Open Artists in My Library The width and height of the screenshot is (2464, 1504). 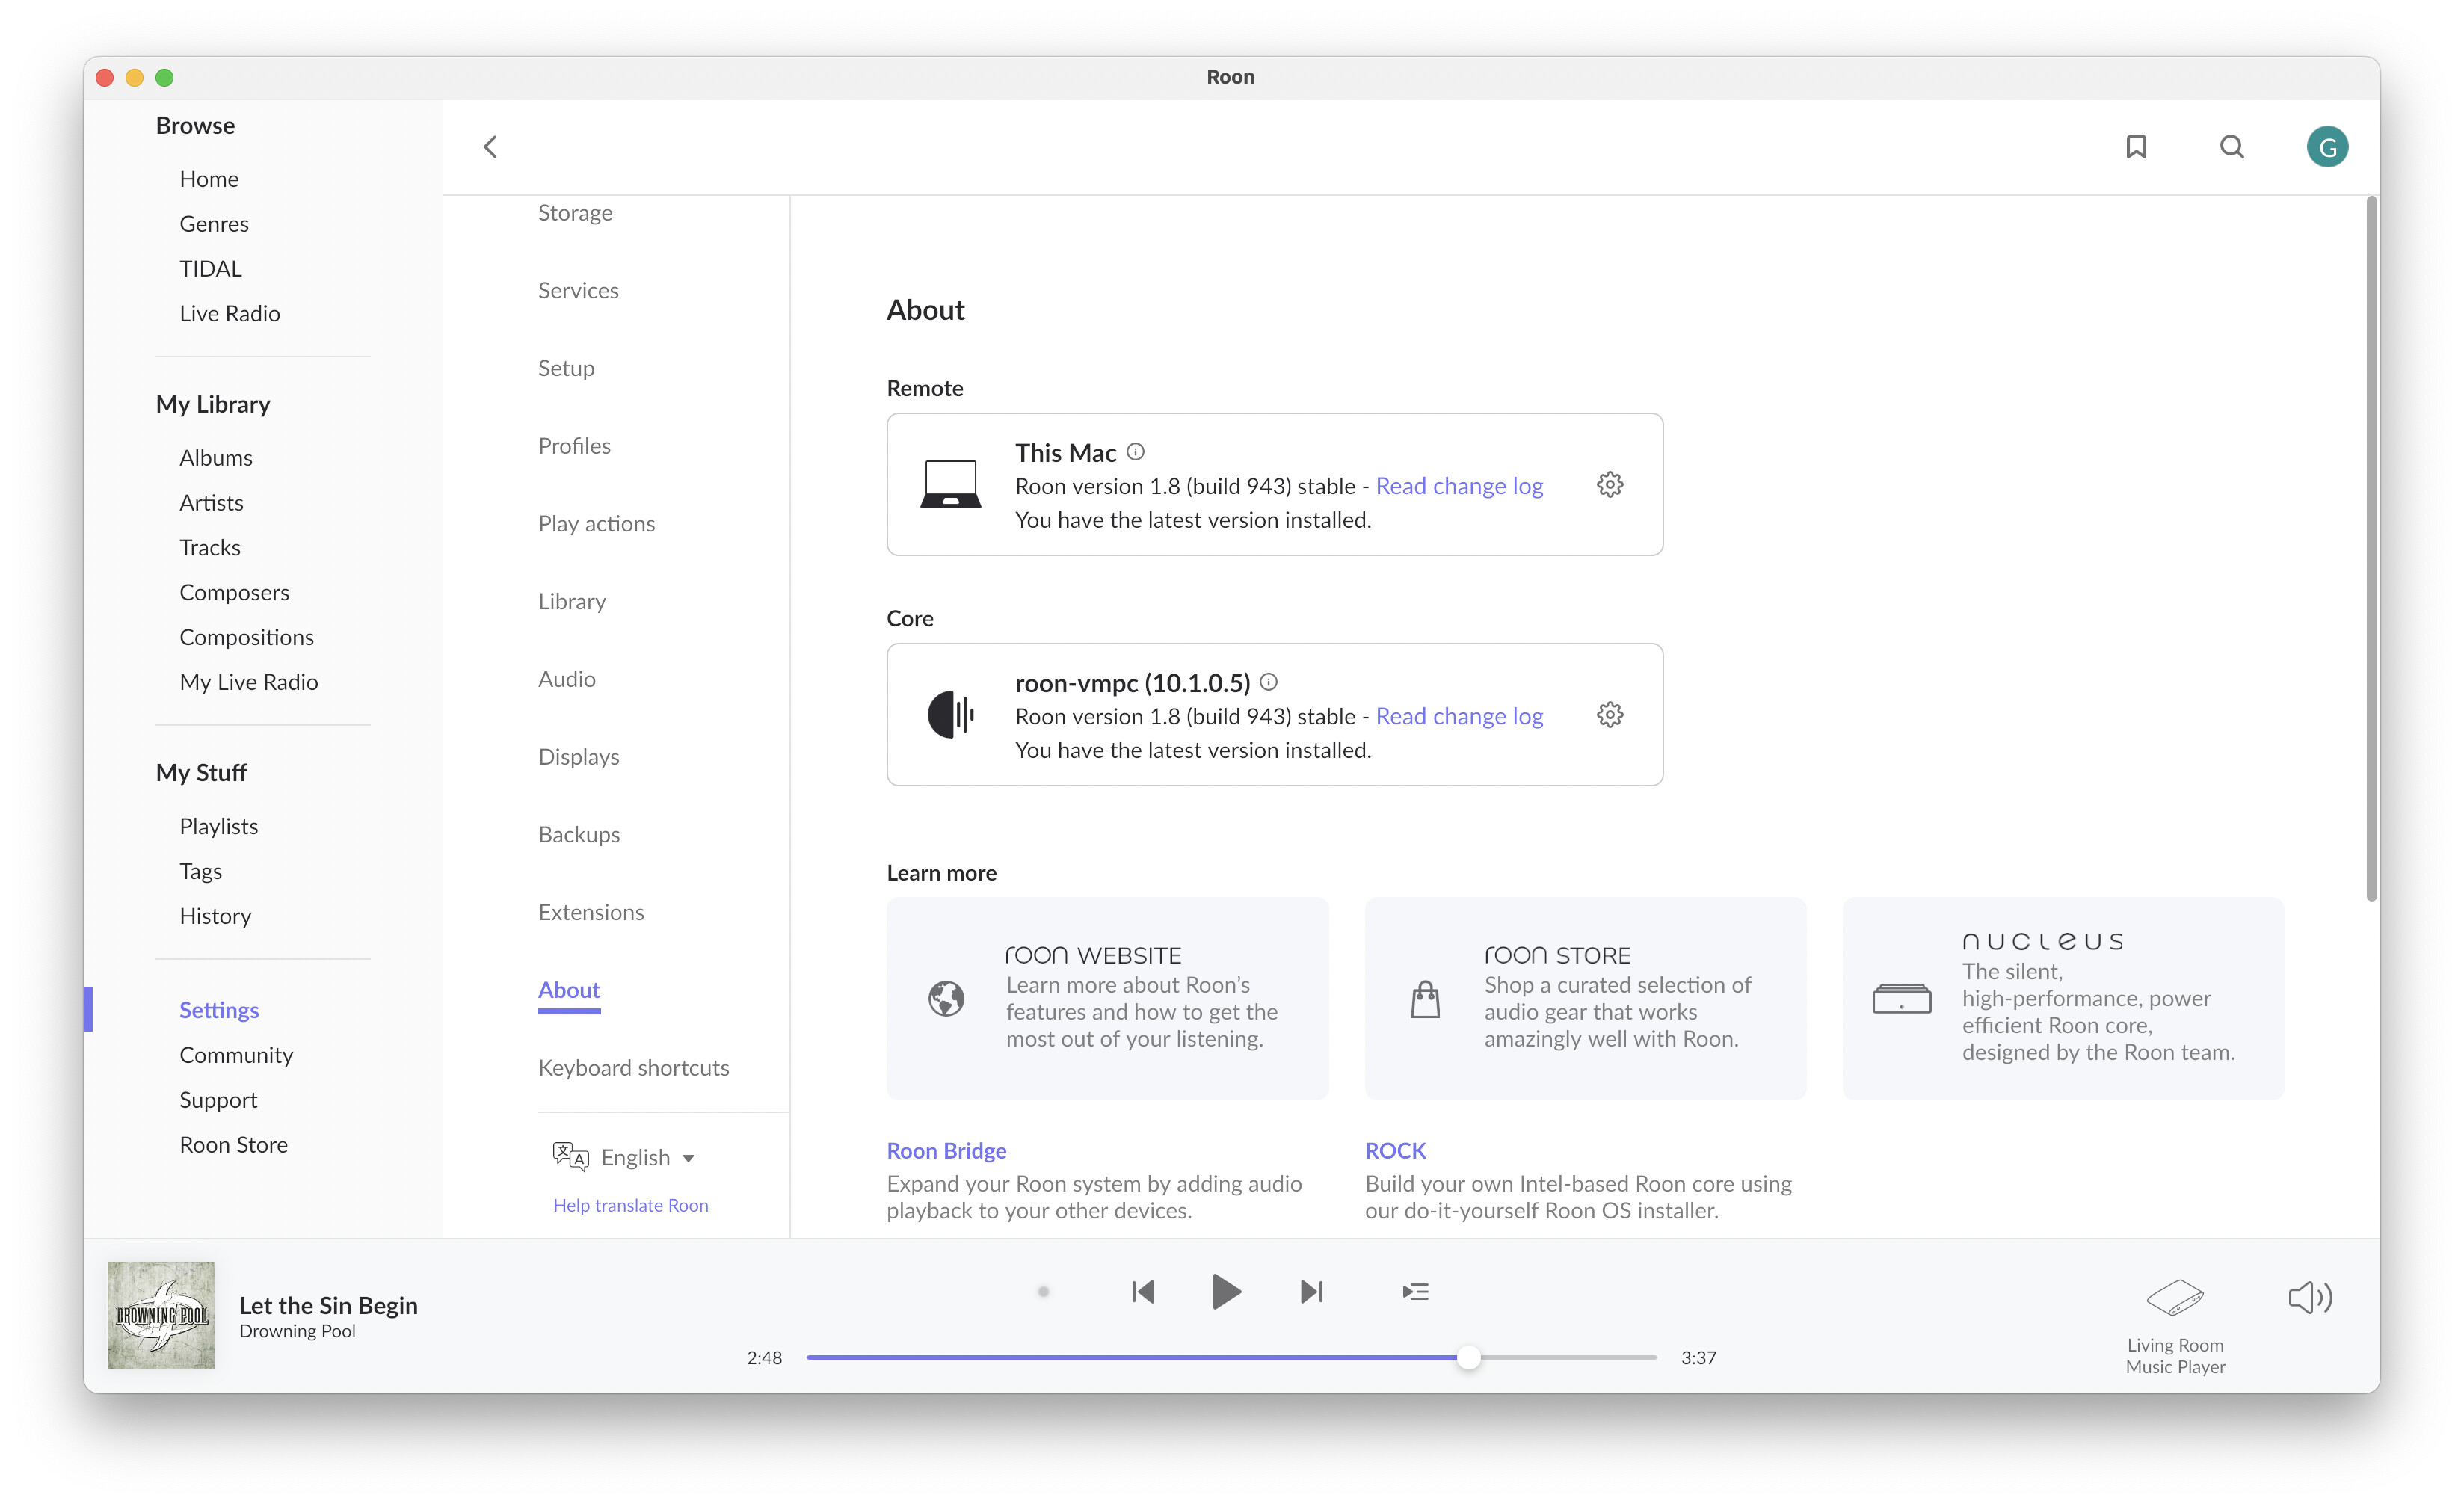point(211,503)
